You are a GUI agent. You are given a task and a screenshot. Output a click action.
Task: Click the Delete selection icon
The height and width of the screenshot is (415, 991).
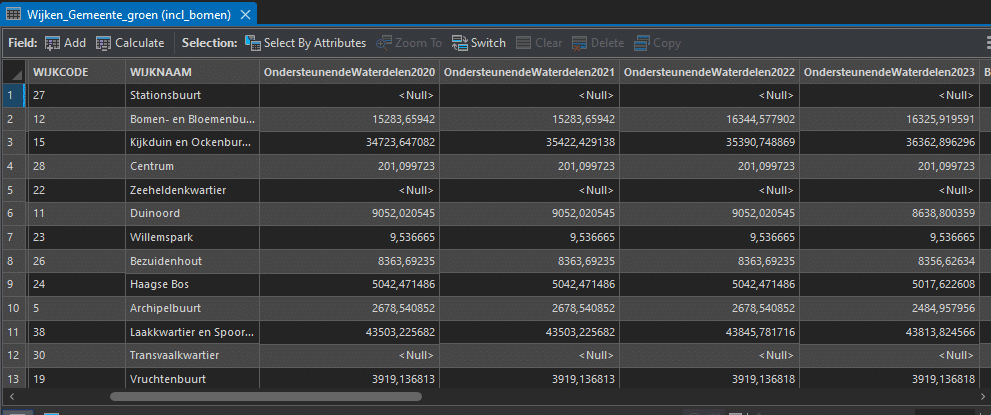point(580,43)
